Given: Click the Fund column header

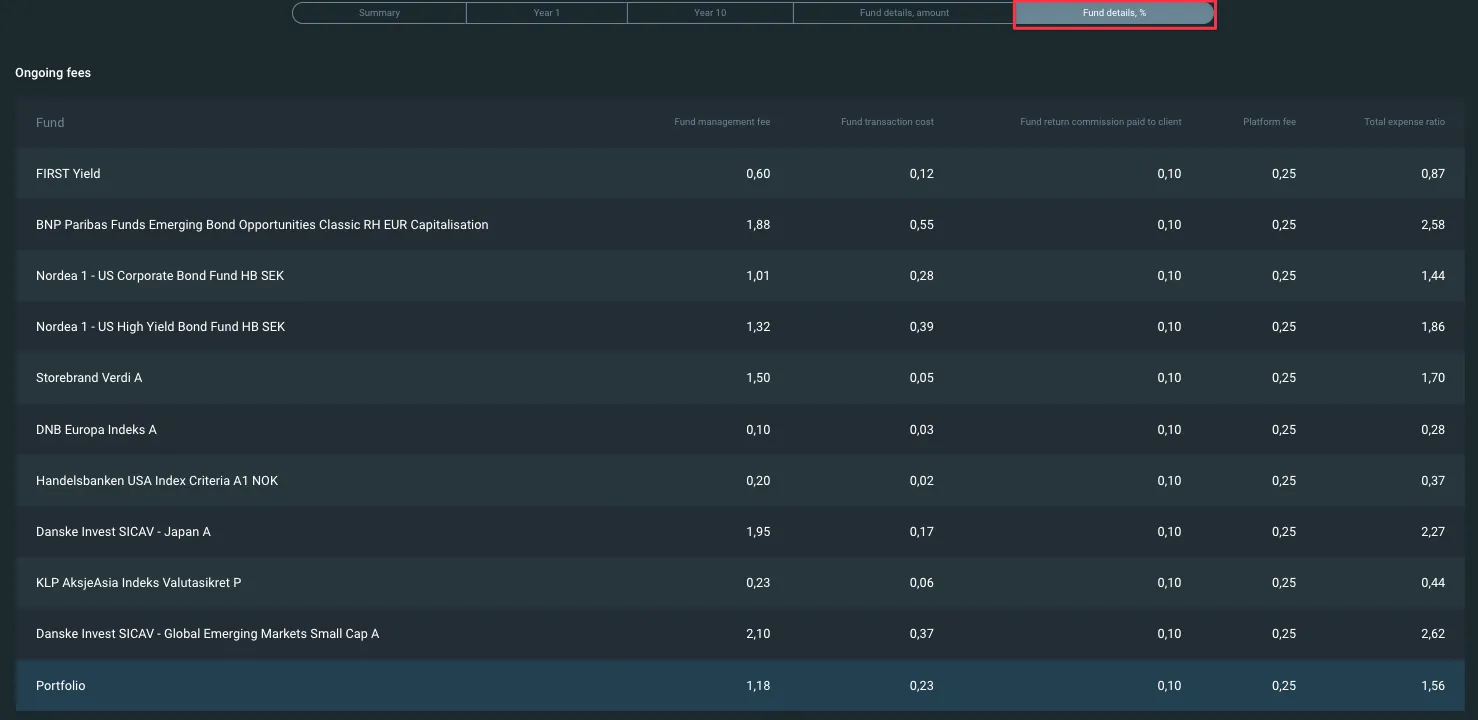Looking at the screenshot, I should point(50,123).
